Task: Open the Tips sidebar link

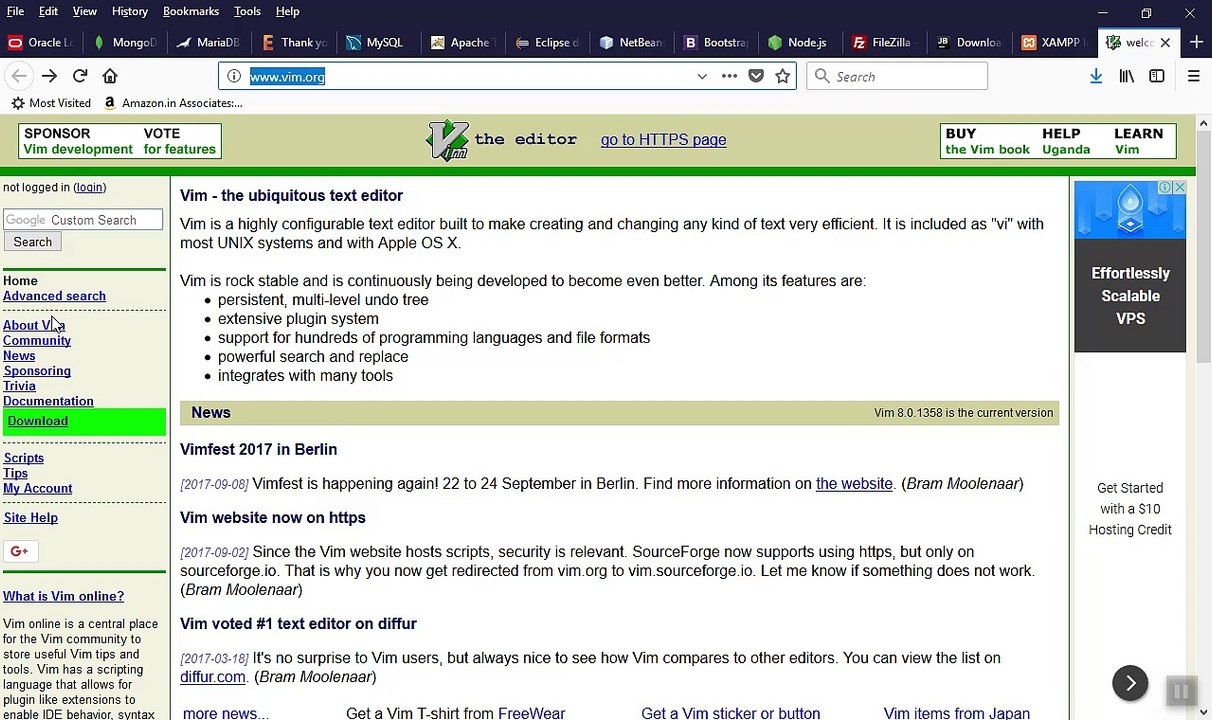Action: click(x=15, y=473)
